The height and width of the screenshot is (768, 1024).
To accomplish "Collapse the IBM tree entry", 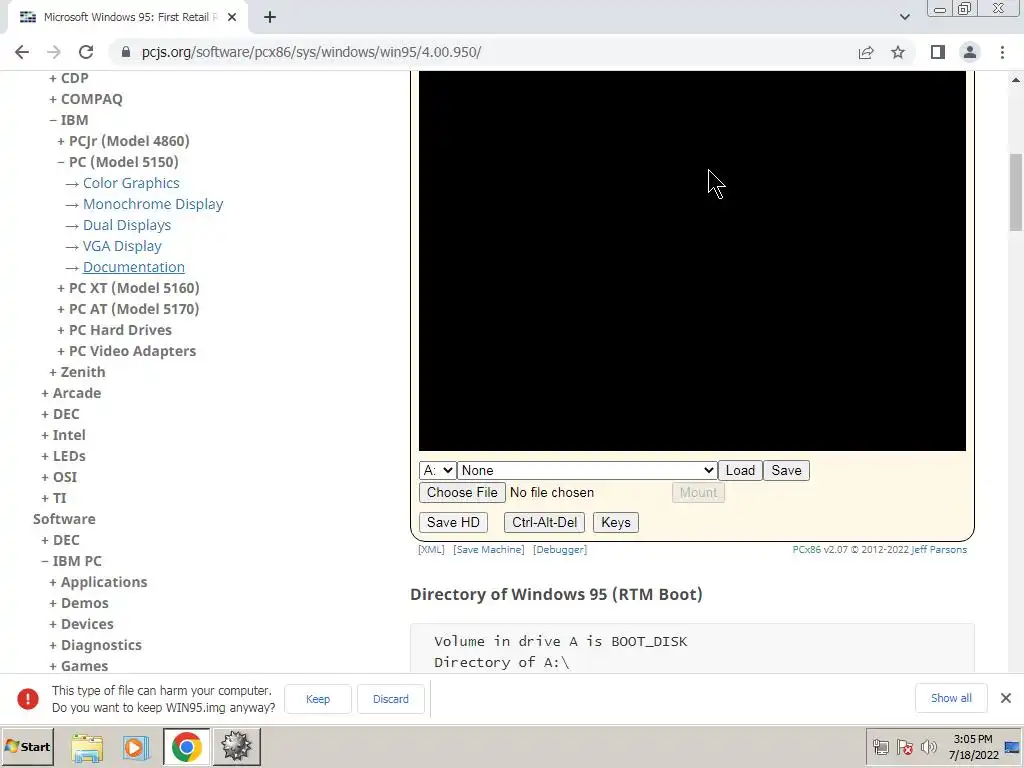I will click(69, 120).
